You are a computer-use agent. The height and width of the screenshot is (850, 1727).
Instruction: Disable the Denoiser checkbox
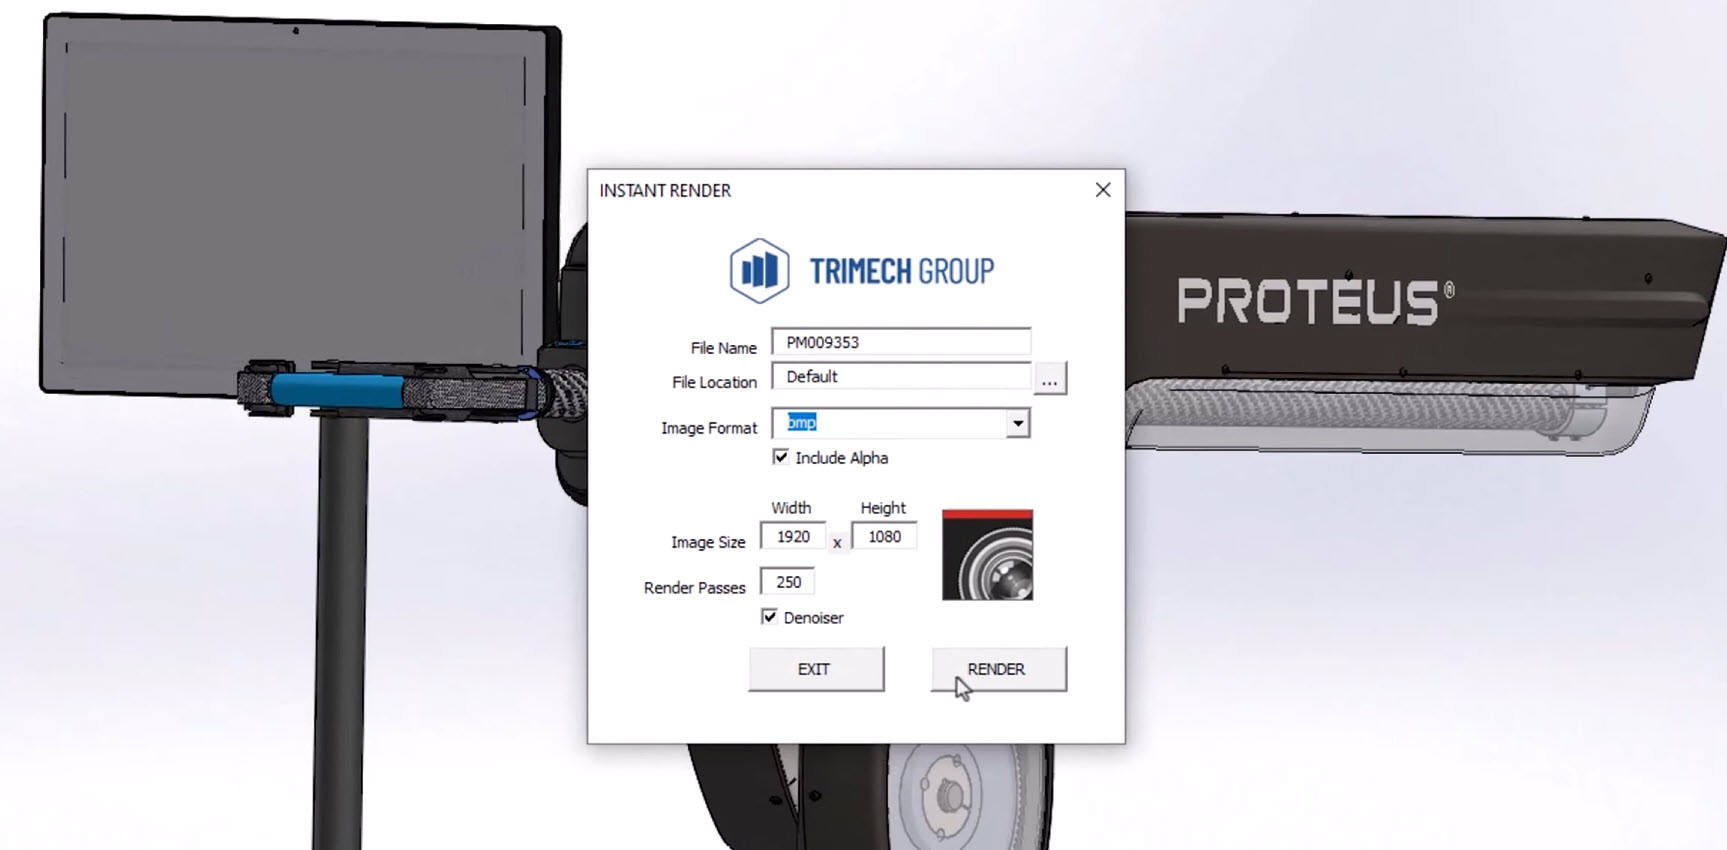click(x=769, y=617)
